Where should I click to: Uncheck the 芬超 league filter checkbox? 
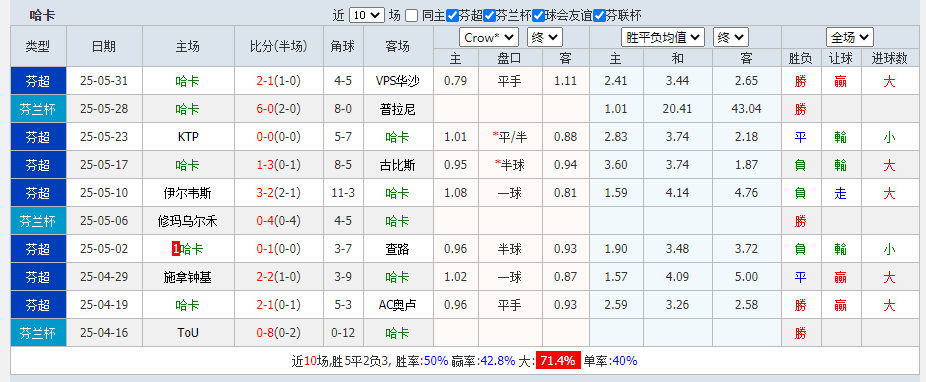click(452, 15)
